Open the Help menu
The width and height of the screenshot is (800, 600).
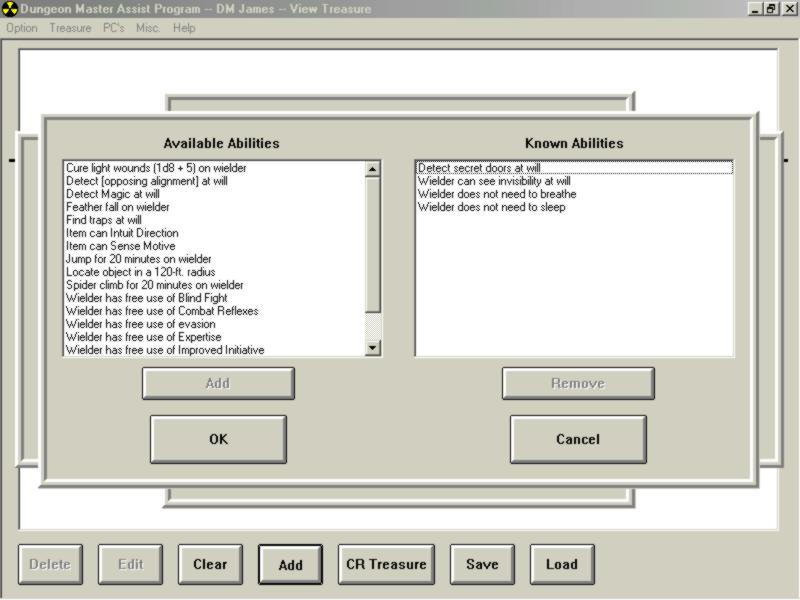point(184,28)
